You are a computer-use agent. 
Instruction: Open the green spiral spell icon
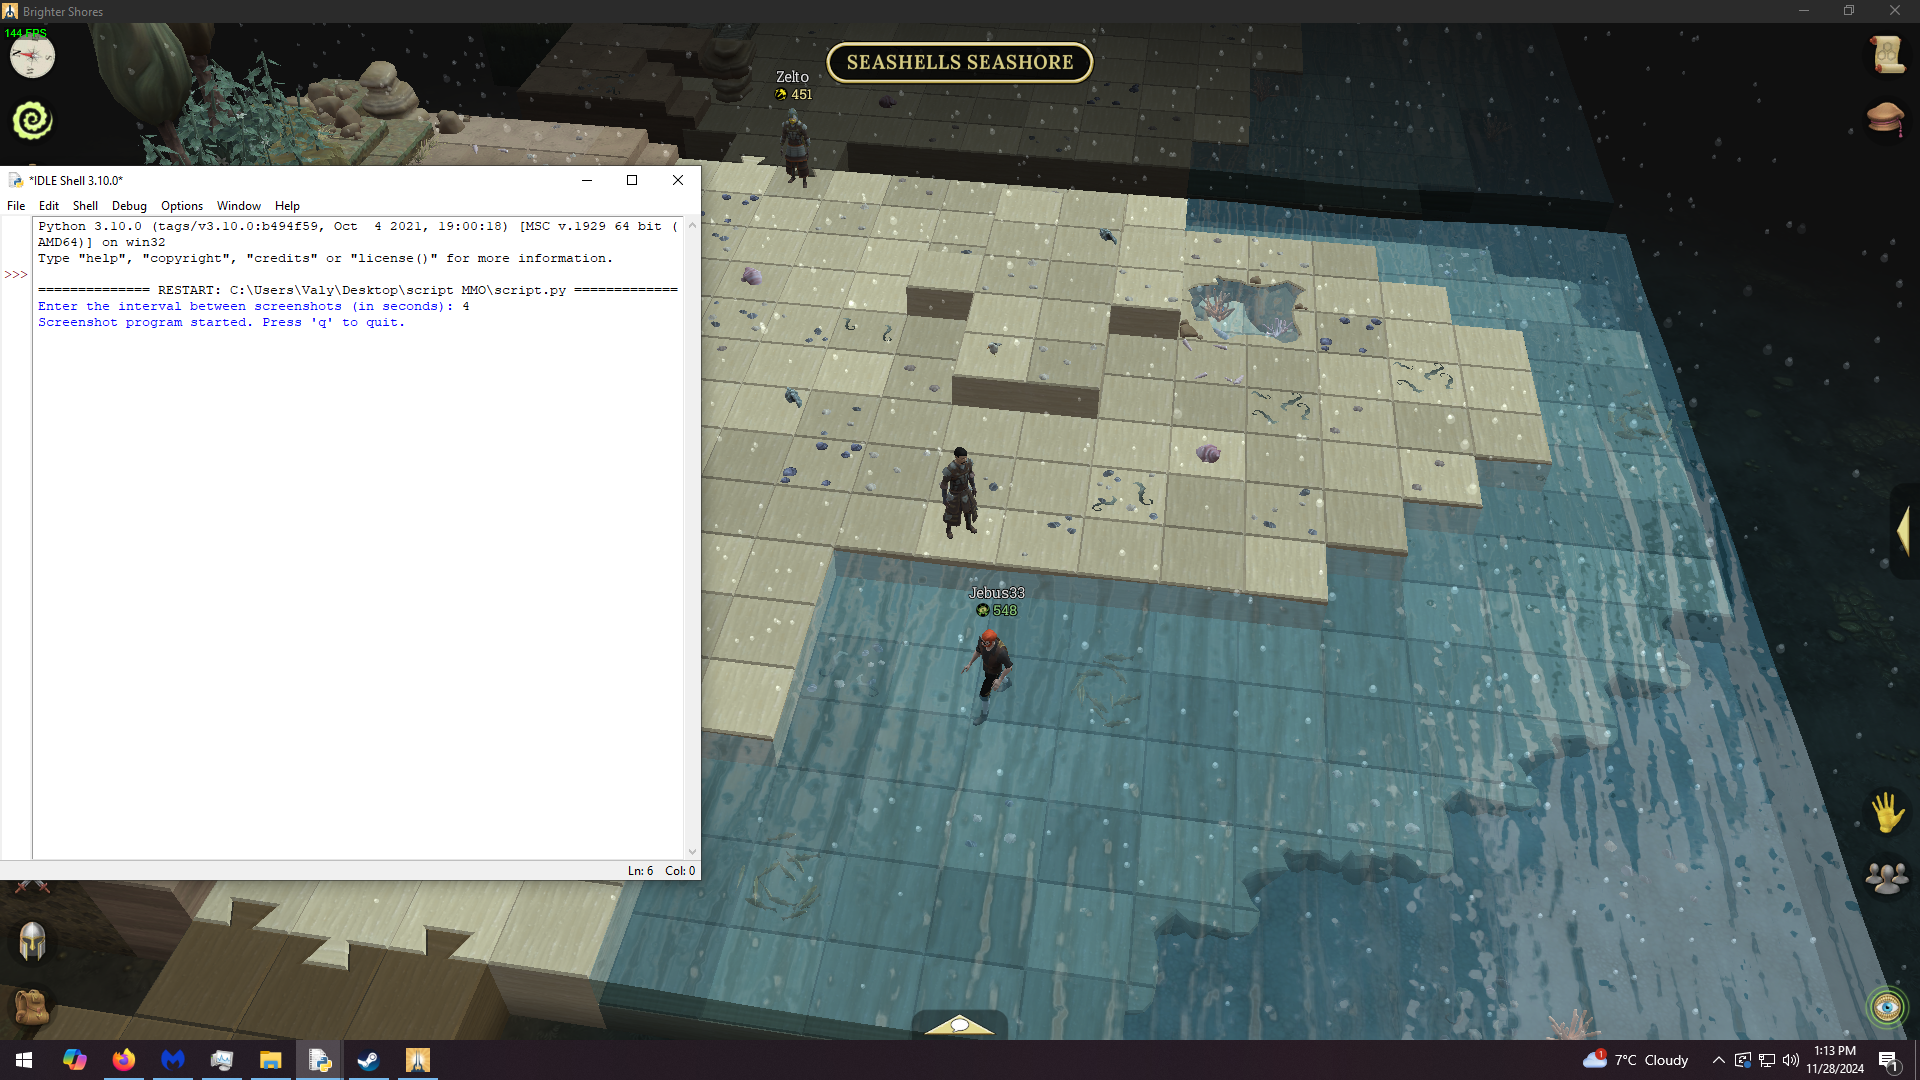click(32, 121)
